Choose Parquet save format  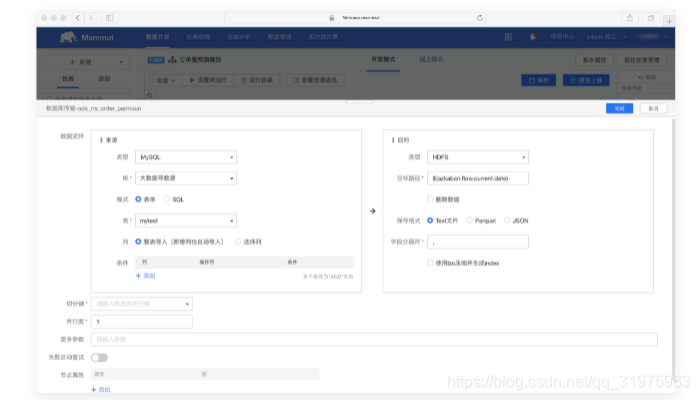pyautogui.click(x=470, y=221)
